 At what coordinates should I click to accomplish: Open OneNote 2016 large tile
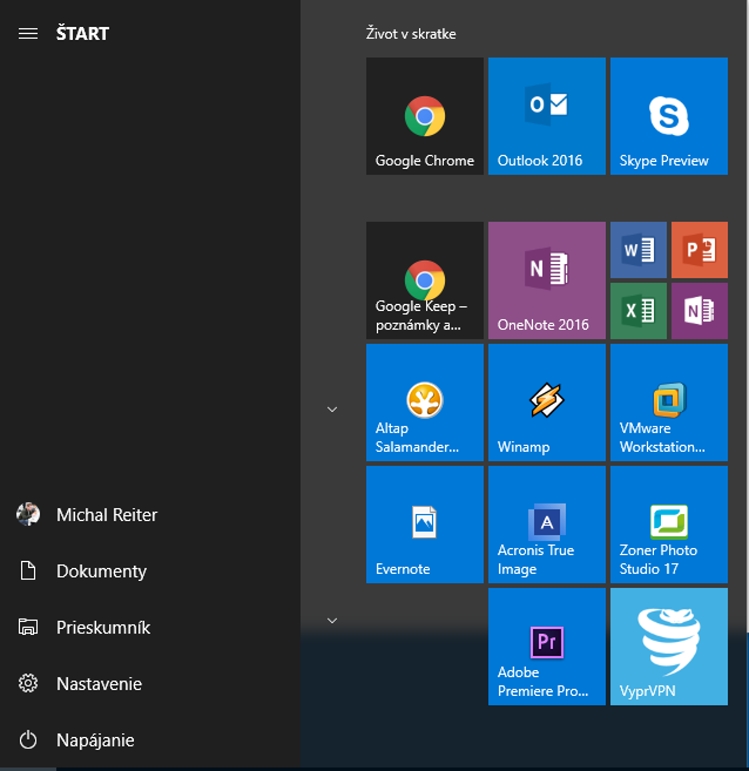(x=546, y=280)
